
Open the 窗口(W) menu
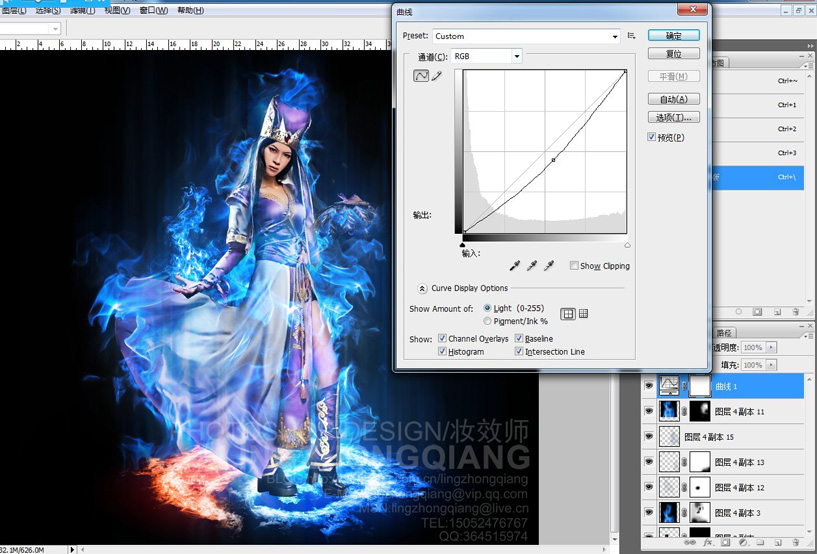click(154, 10)
